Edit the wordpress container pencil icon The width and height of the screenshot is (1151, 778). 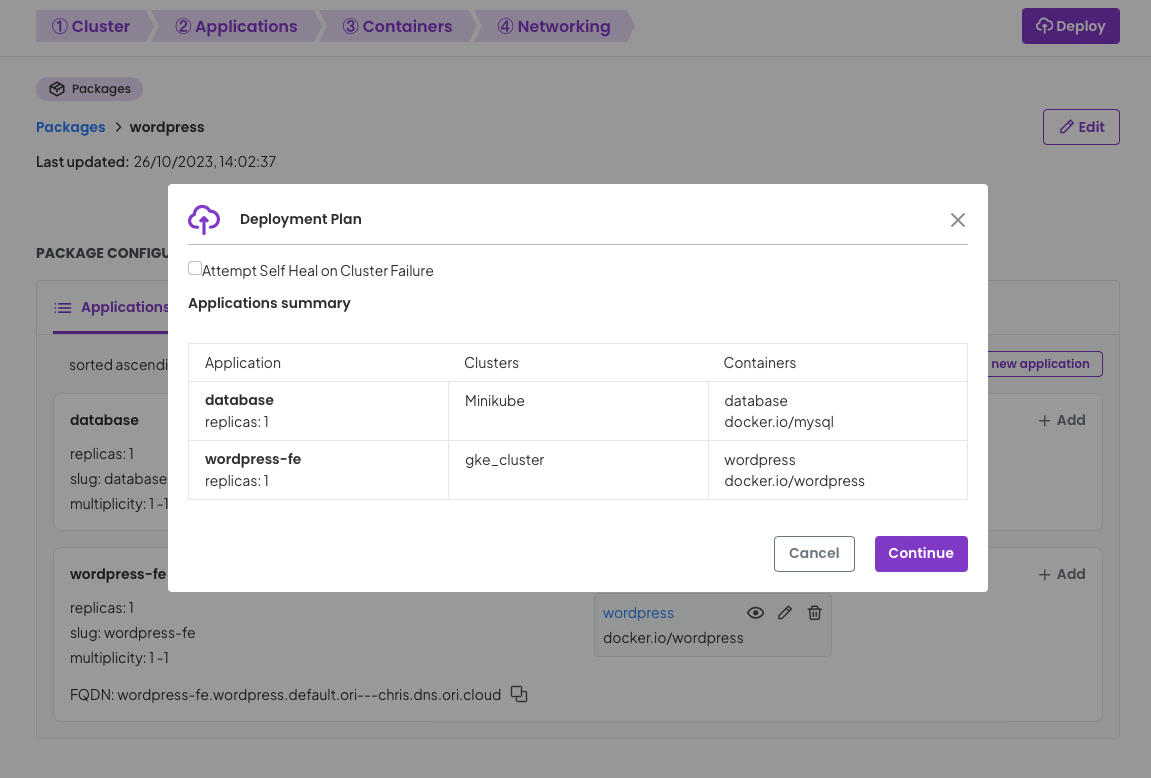click(x=785, y=613)
